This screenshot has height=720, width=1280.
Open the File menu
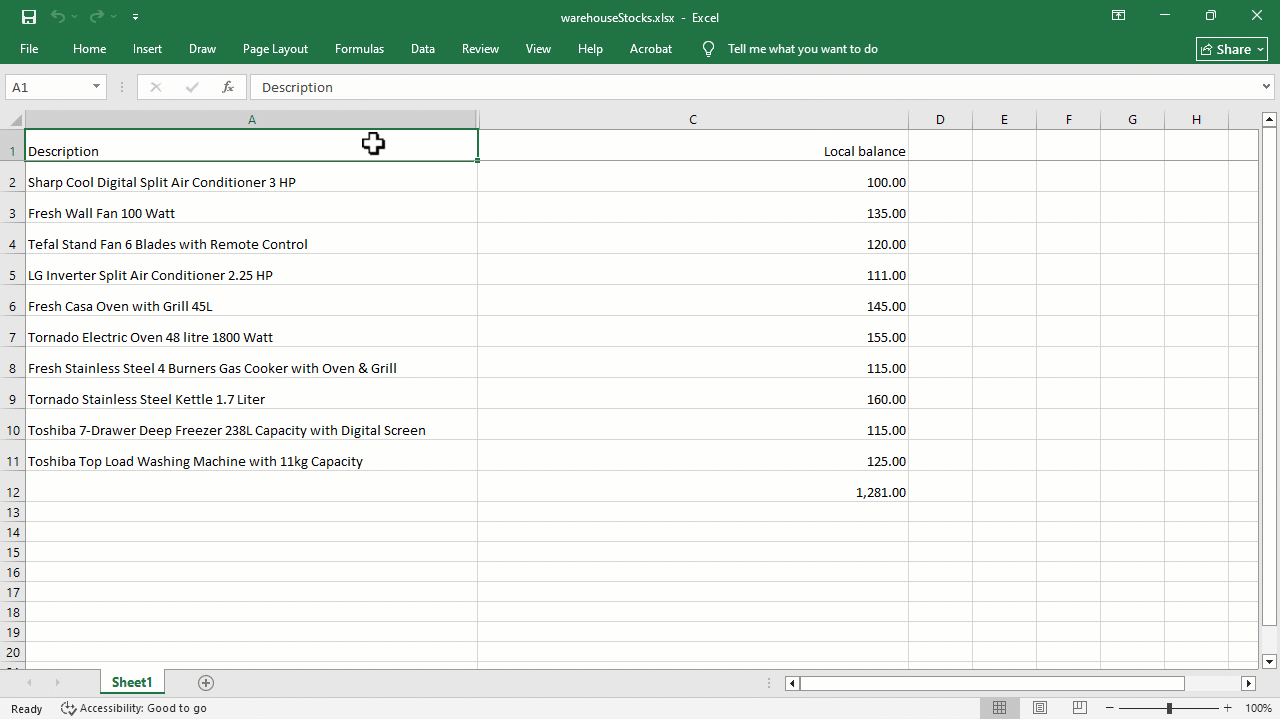pyautogui.click(x=29, y=49)
